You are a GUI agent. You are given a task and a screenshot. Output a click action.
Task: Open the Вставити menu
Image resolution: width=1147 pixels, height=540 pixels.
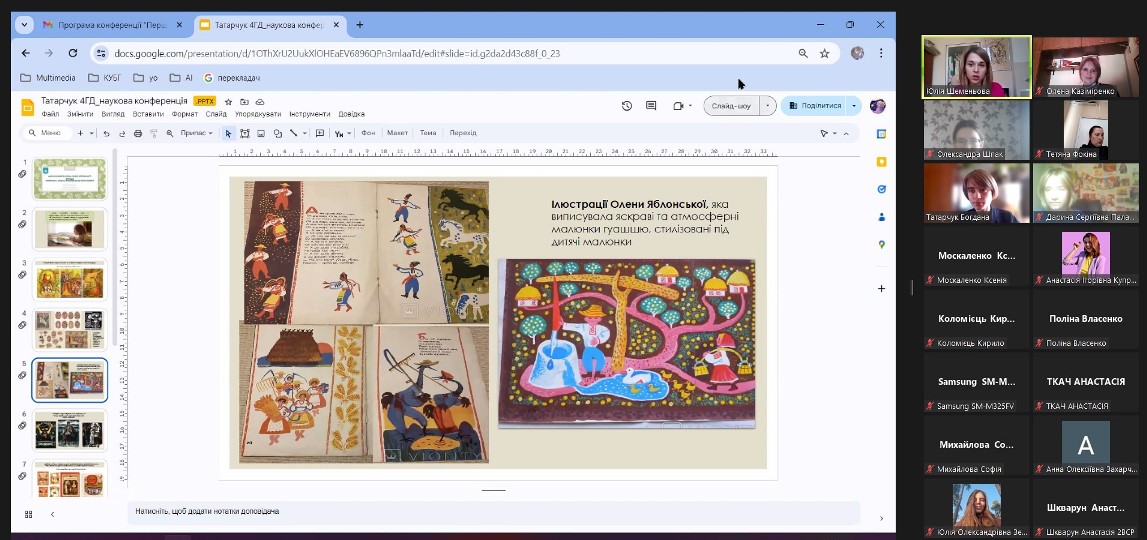pyautogui.click(x=147, y=114)
